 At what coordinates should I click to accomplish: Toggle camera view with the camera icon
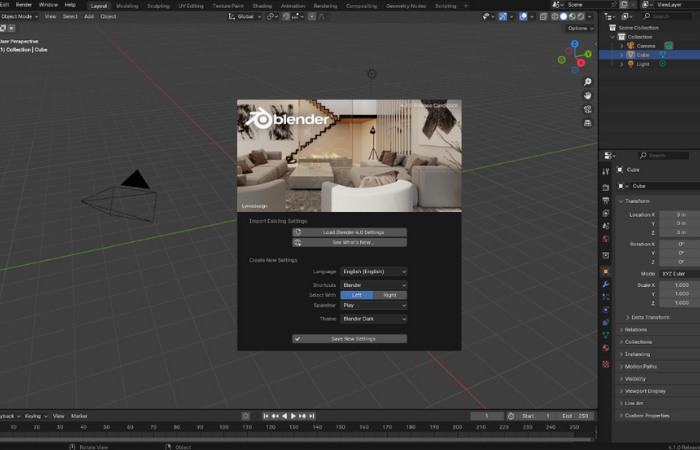pyautogui.click(x=587, y=109)
